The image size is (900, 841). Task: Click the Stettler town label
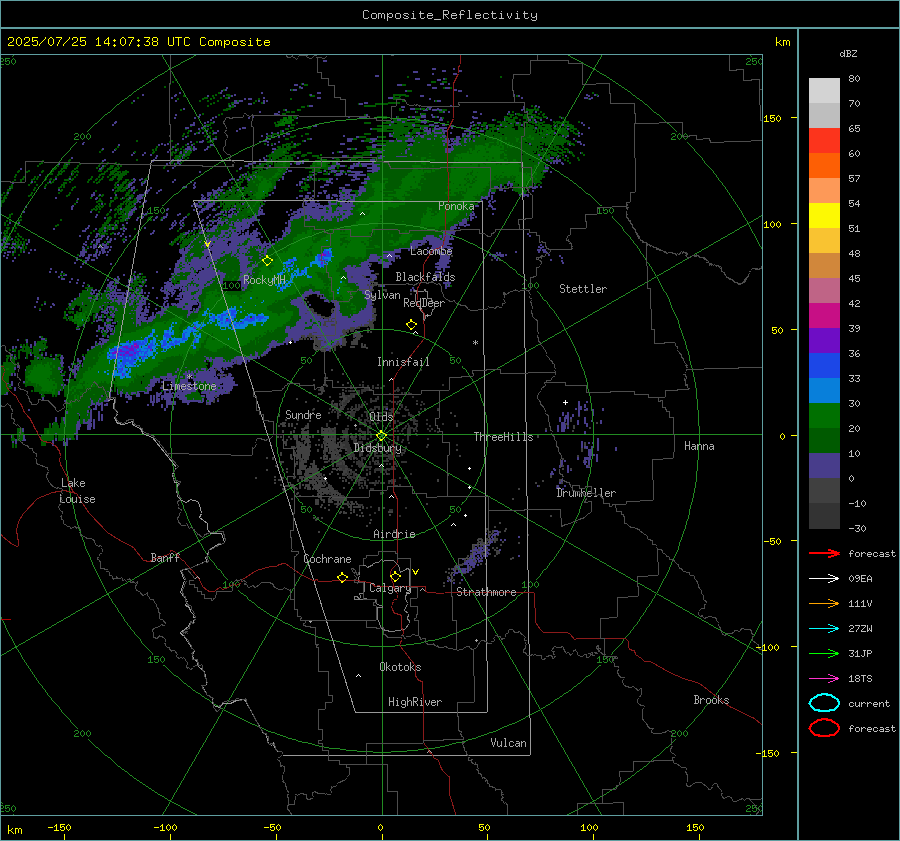[x=583, y=289]
